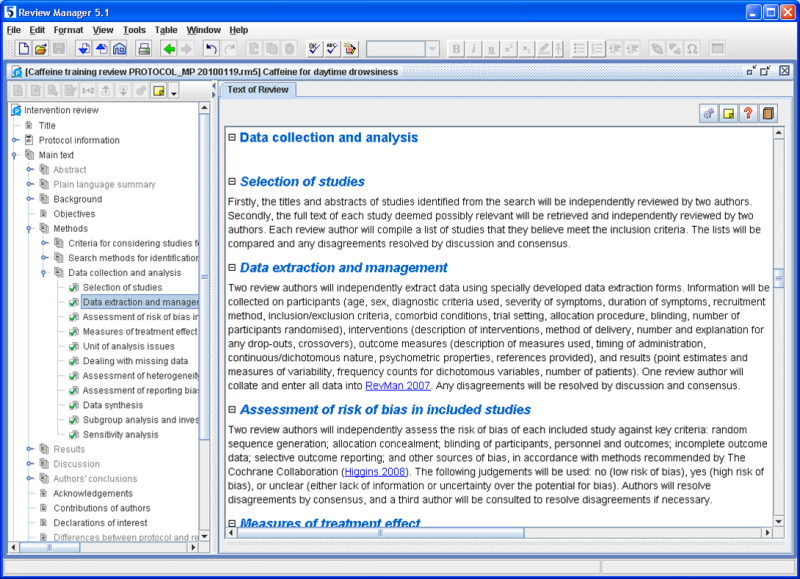Click the red question mark help icon
This screenshot has height=579, width=800.
(x=746, y=113)
